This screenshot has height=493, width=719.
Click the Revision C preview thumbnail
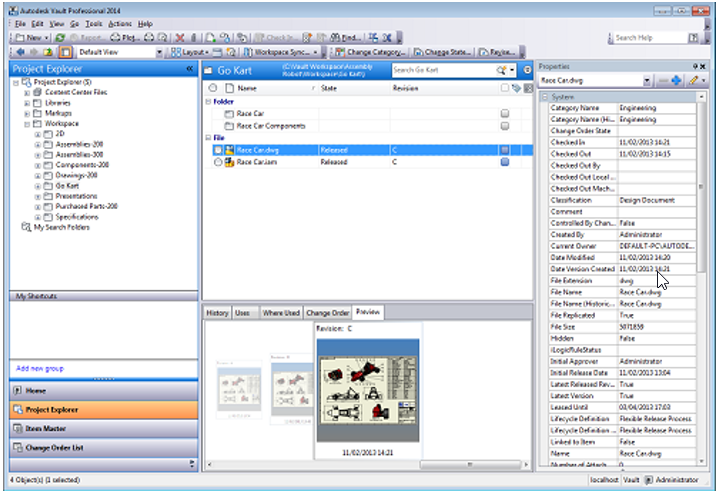coord(368,390)
